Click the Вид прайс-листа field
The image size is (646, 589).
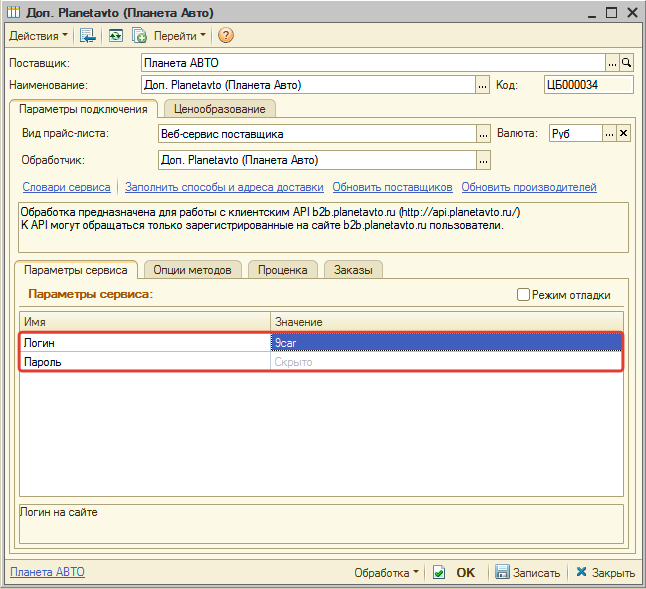(317, 134)
